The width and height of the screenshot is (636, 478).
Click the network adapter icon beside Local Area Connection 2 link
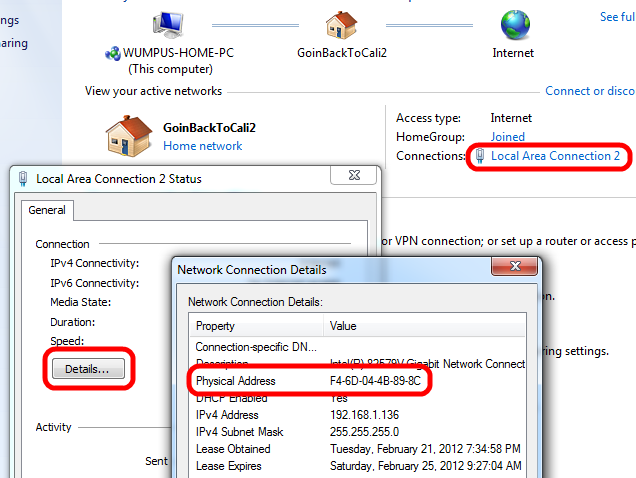(x=480, y=156)
